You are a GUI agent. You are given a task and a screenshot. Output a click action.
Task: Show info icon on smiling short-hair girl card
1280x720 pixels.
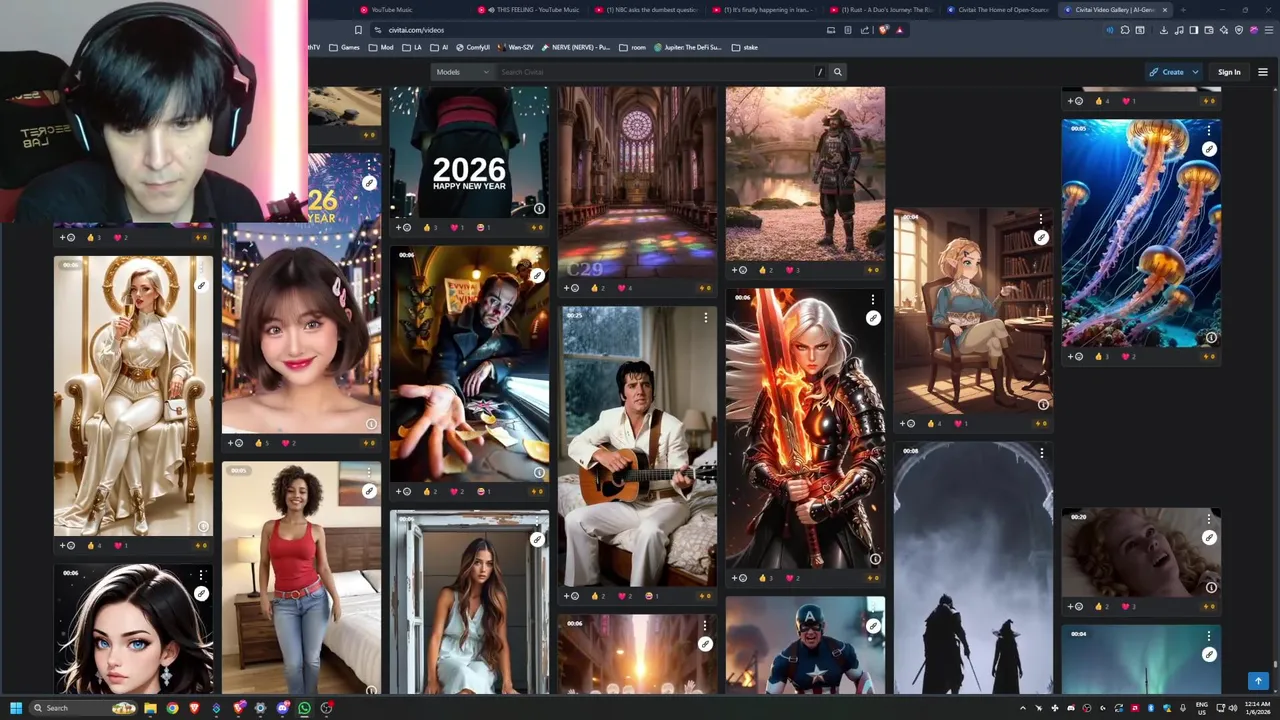tap(371, 424)
